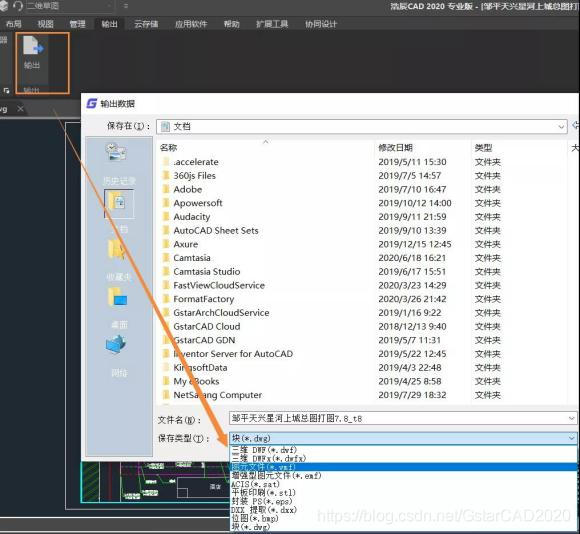Select the AutoCAD Sheet Sets folder
Screen dimensions: 580x534
click(216, 230)
